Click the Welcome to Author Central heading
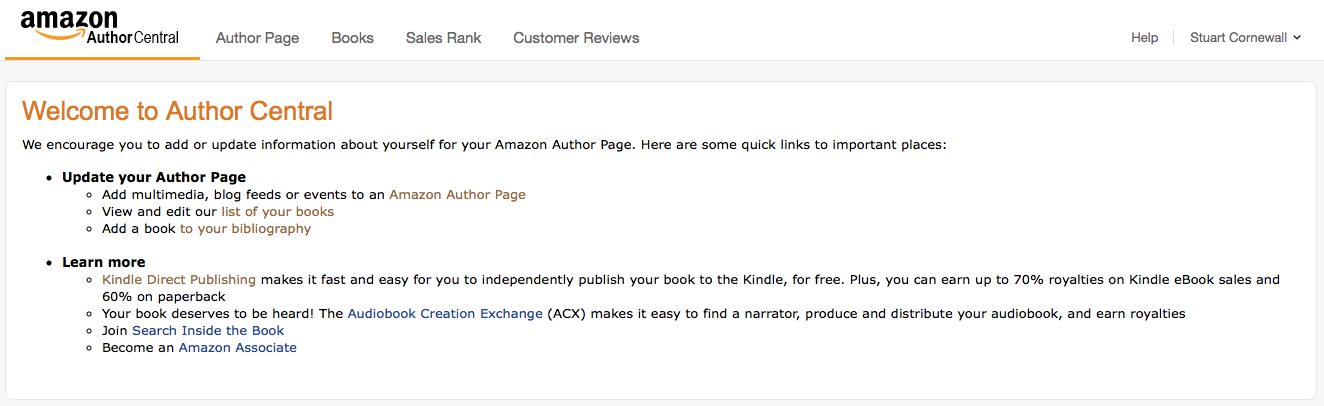 [177, 111]
